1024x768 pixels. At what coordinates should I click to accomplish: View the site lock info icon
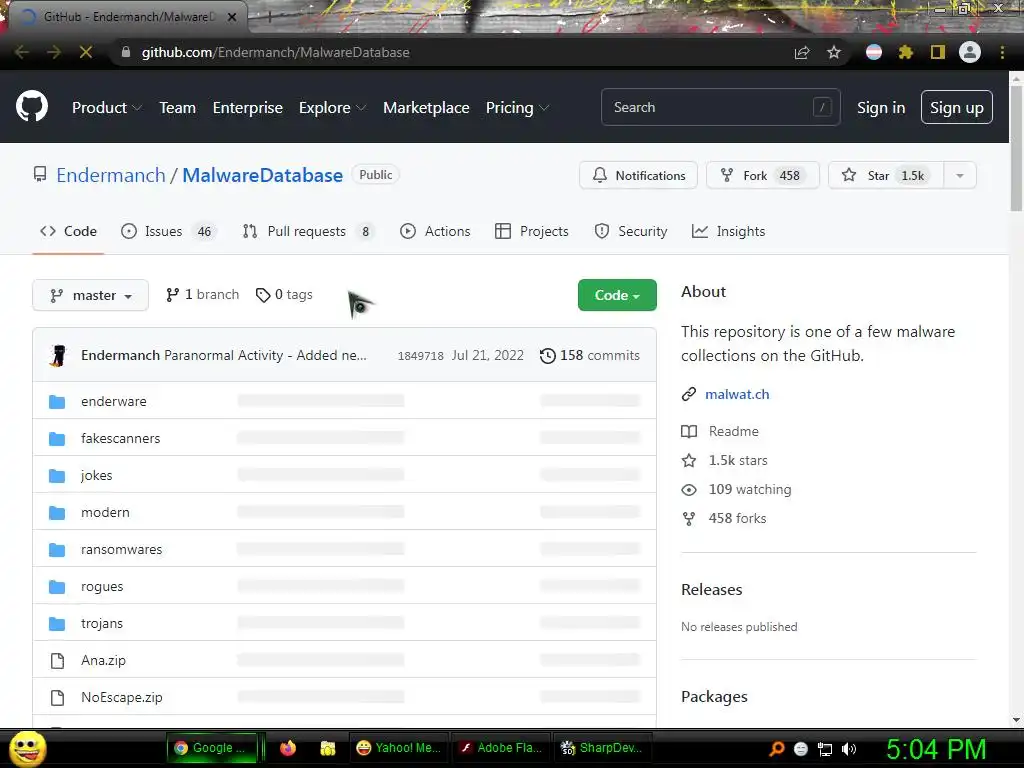click(x=126, y=52)
